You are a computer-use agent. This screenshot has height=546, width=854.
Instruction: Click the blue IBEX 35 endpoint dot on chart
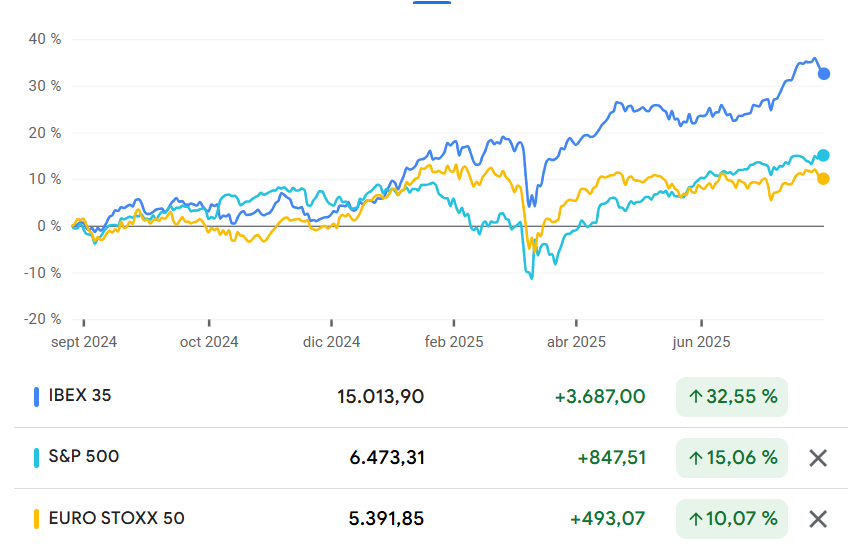tap(824, 73)
